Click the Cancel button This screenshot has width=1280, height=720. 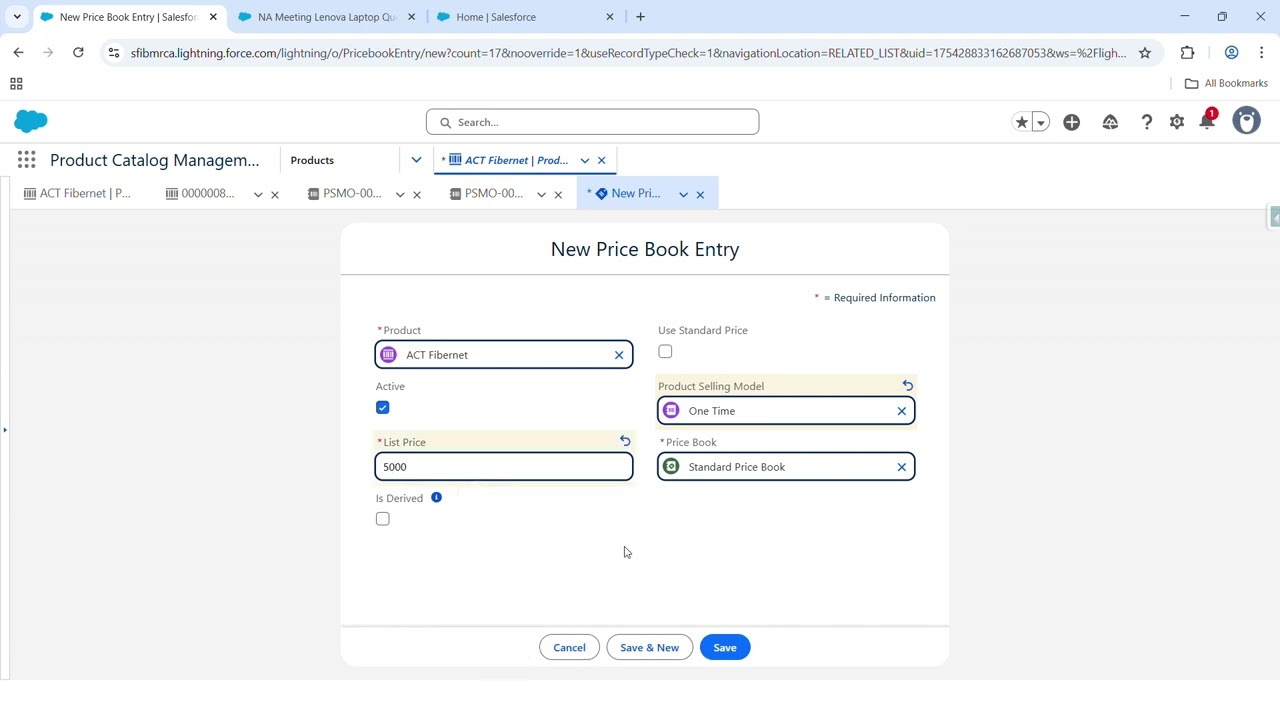(569, 648)
